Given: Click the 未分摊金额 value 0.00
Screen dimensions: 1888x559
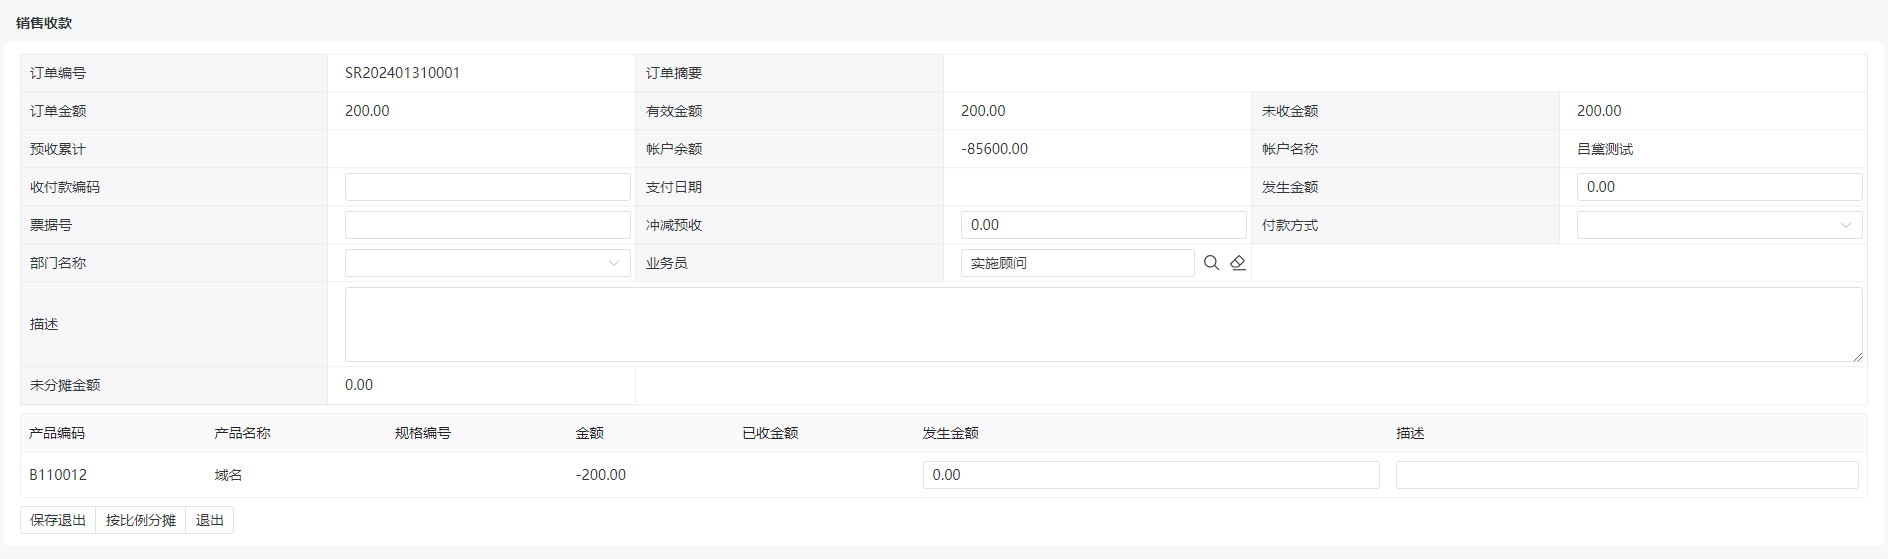Looking at the screenshot, I should click(x=359, y=385).
